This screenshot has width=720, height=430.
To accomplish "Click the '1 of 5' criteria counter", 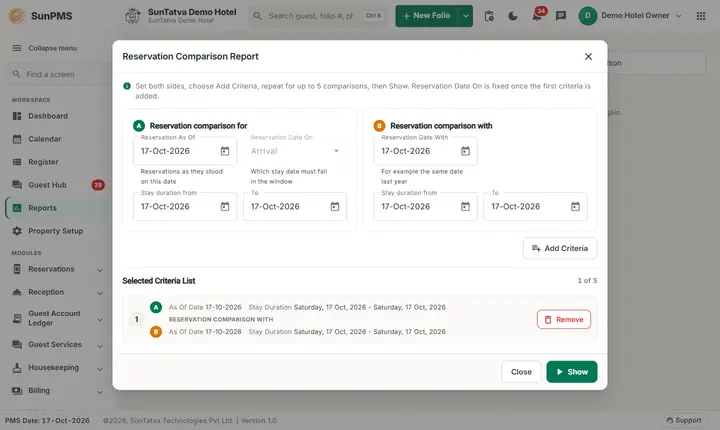I will 587,280.
